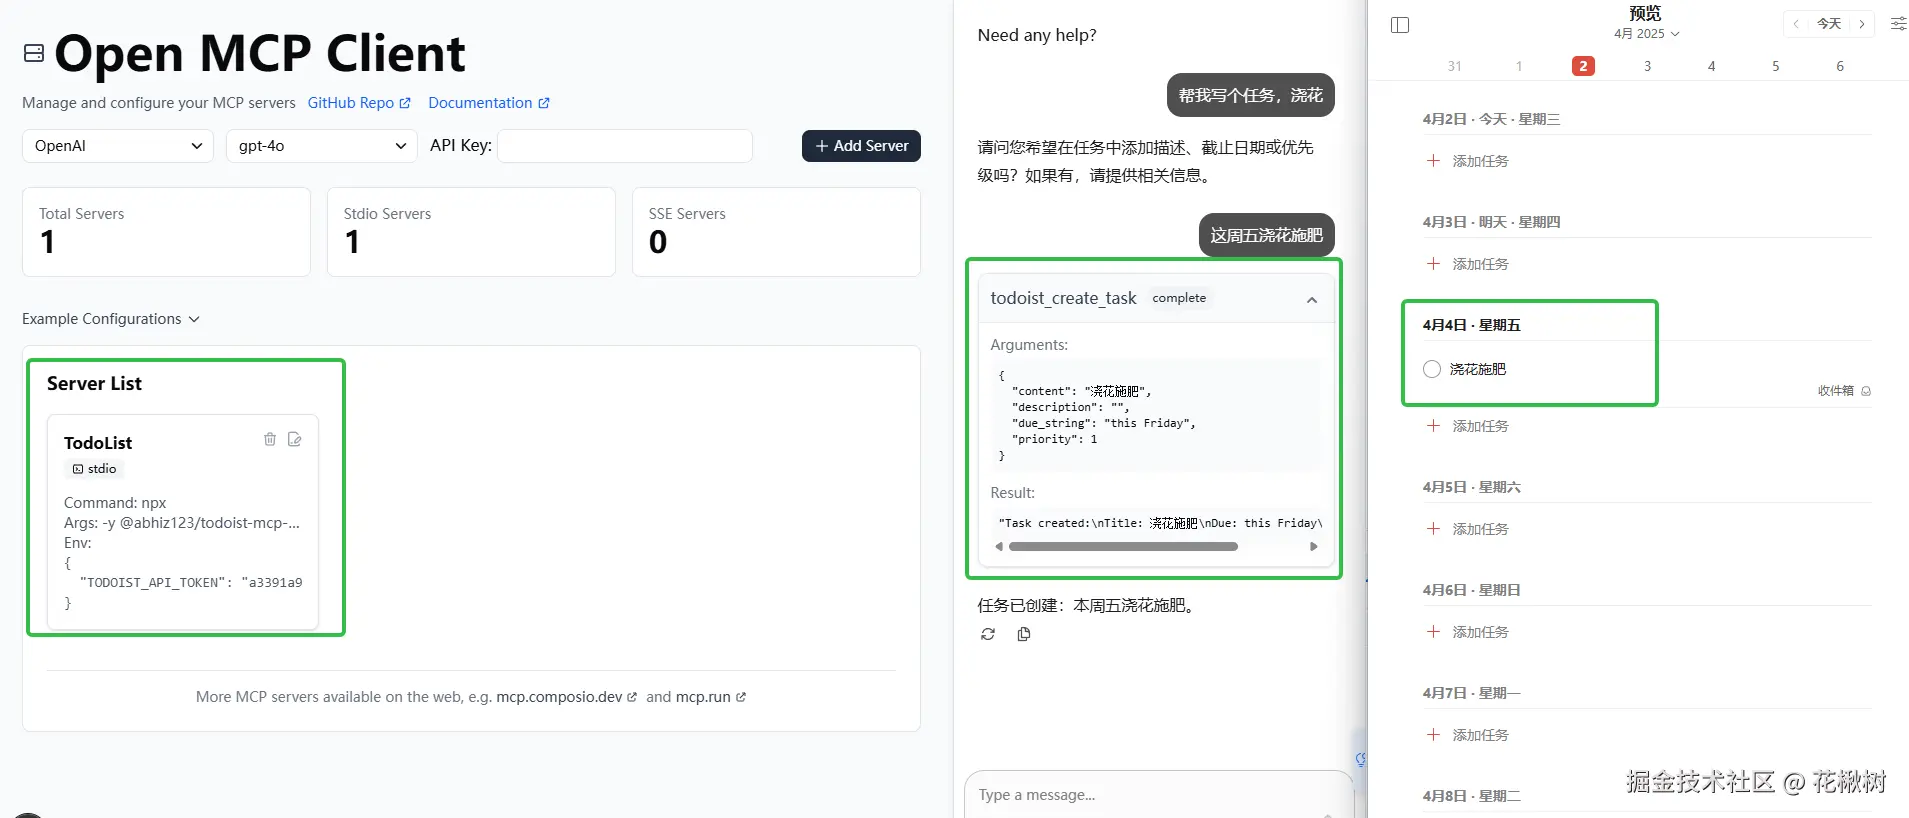The image size is (1909, 818).
Task: Click the TodoList server name
Action: [x=98, y=443]
